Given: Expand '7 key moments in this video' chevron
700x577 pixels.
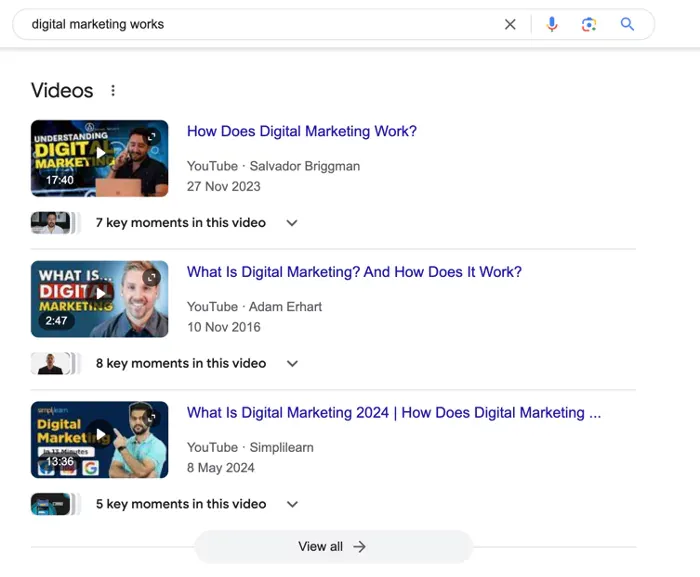Looking at the screenshot, I should (x=292, y=223).
